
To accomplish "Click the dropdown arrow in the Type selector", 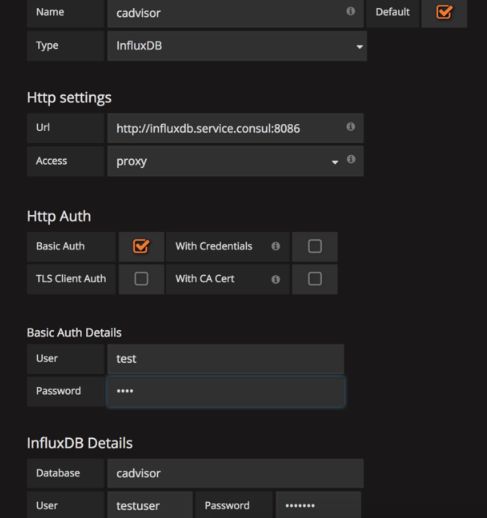I will [x=359, y=47].
